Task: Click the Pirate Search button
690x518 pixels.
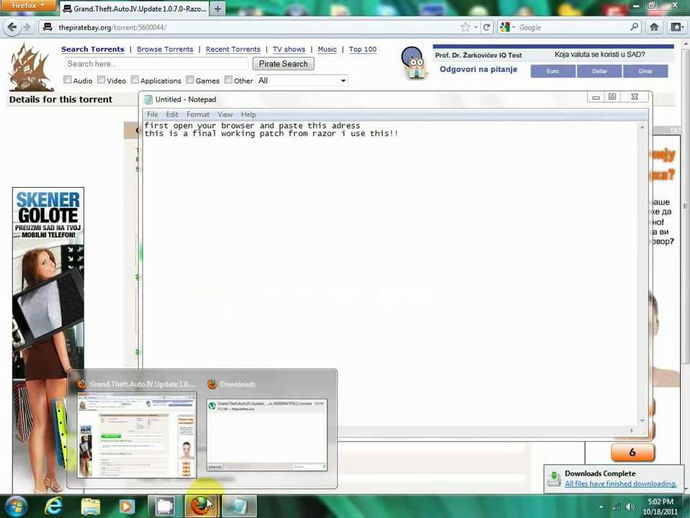Action: click(283, 64)
